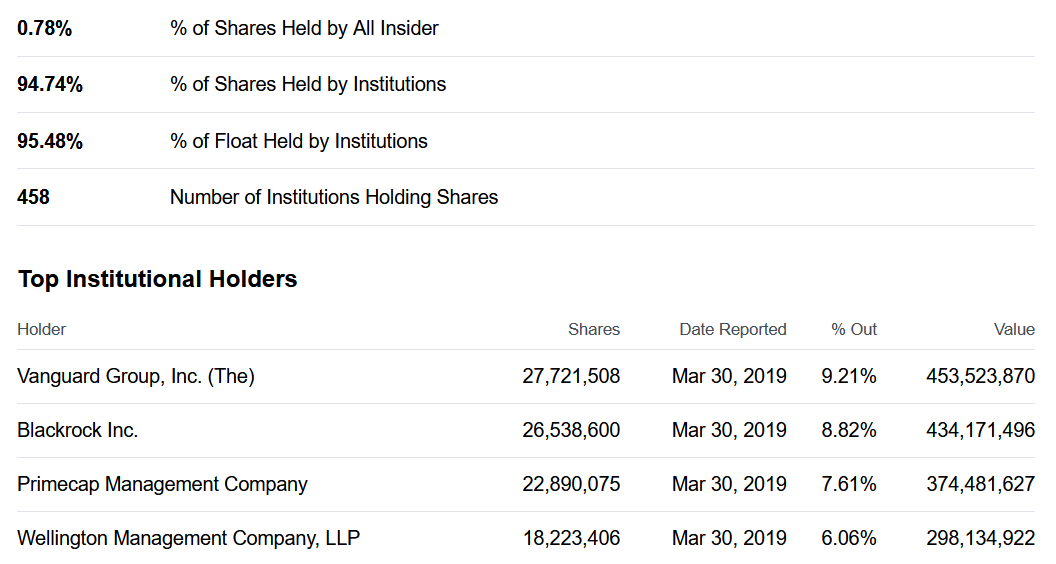Image resolution: width=1056 pixels, height=564 pixels.
Task: Select the Blackrock Inc. holder row
Action: [x=525, y=430]
